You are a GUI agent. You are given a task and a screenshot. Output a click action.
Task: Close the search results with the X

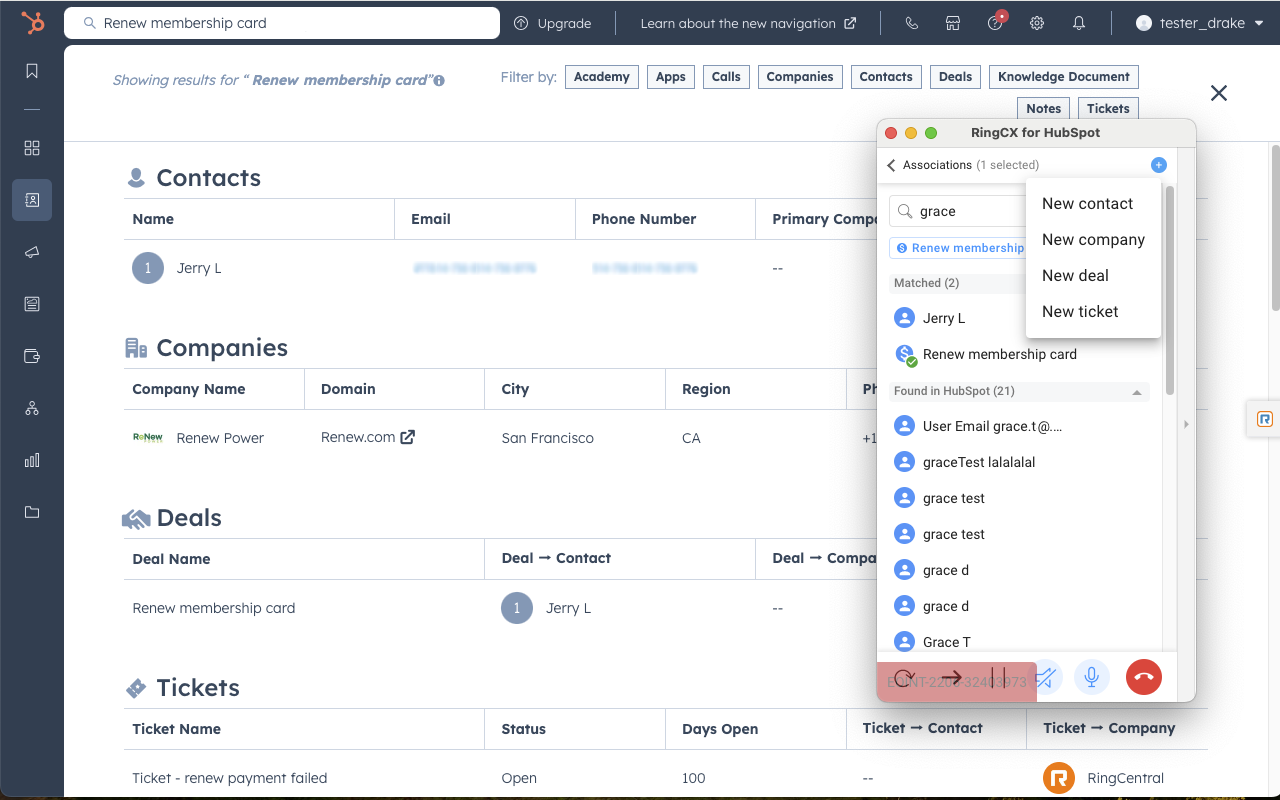1219,93
